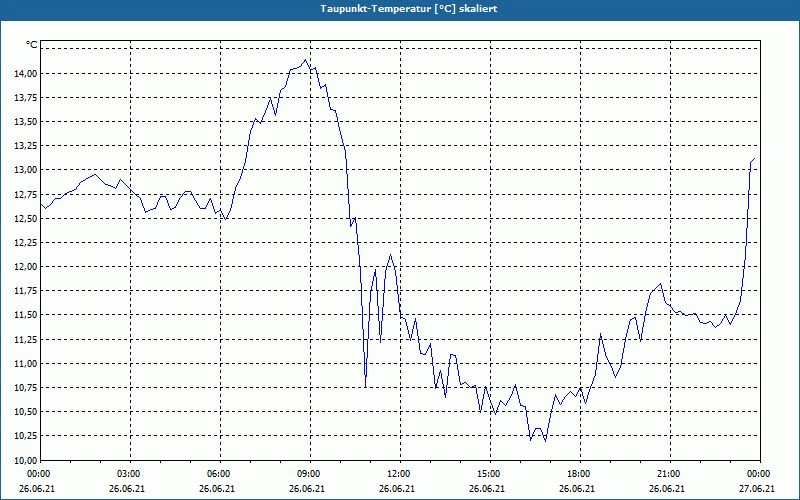Select the 26.06.21 date under 03:00
800x500 pixels.
[127, 489]
